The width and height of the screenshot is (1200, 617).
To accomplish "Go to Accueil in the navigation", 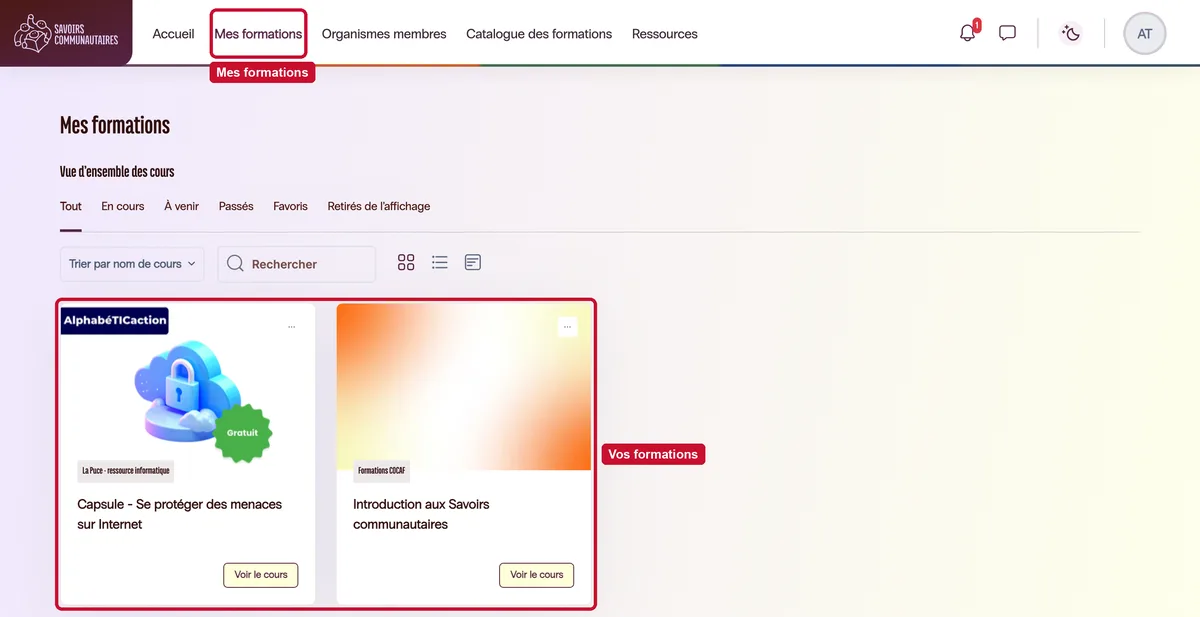I will coord(173,34).
